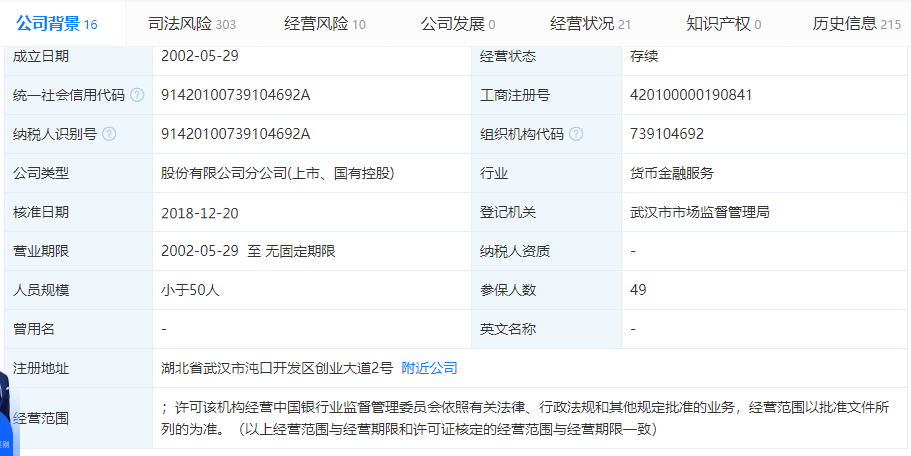Switch to the 公司背景 tab
This screenshot has width=911, height=456.
point(57,23)
